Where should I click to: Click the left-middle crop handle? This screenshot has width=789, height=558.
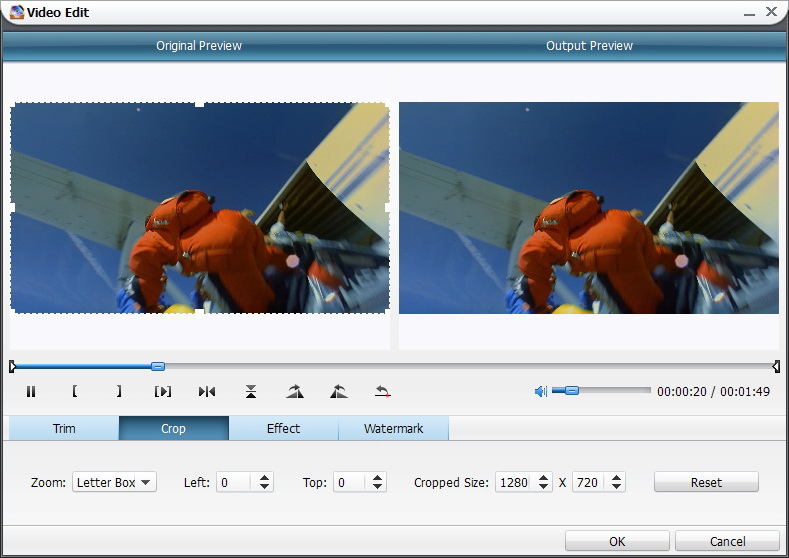pyautogui.click(x=12, y=207)
